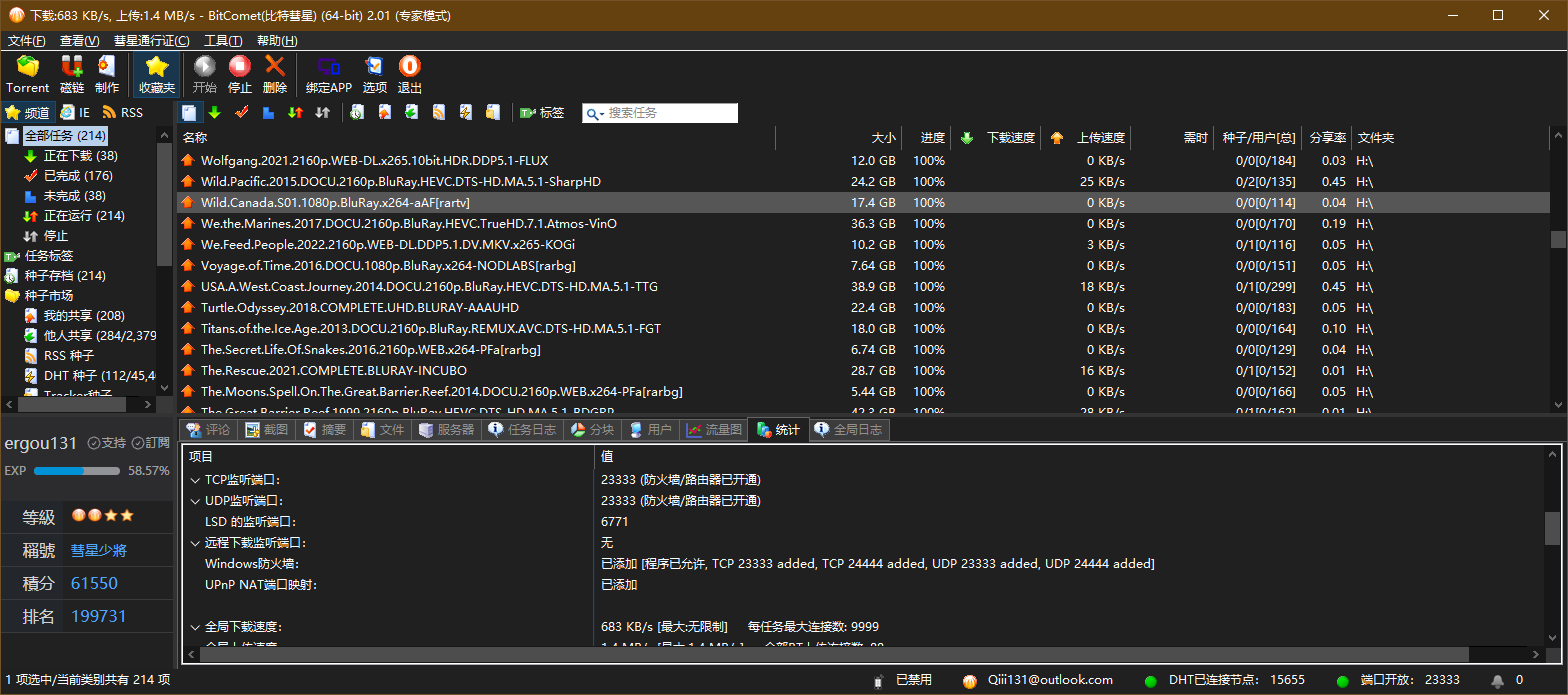The width and height of the screenshot is (1568, 695).
Task: Click the 退出 exit icon
Action: click(409, 75)
